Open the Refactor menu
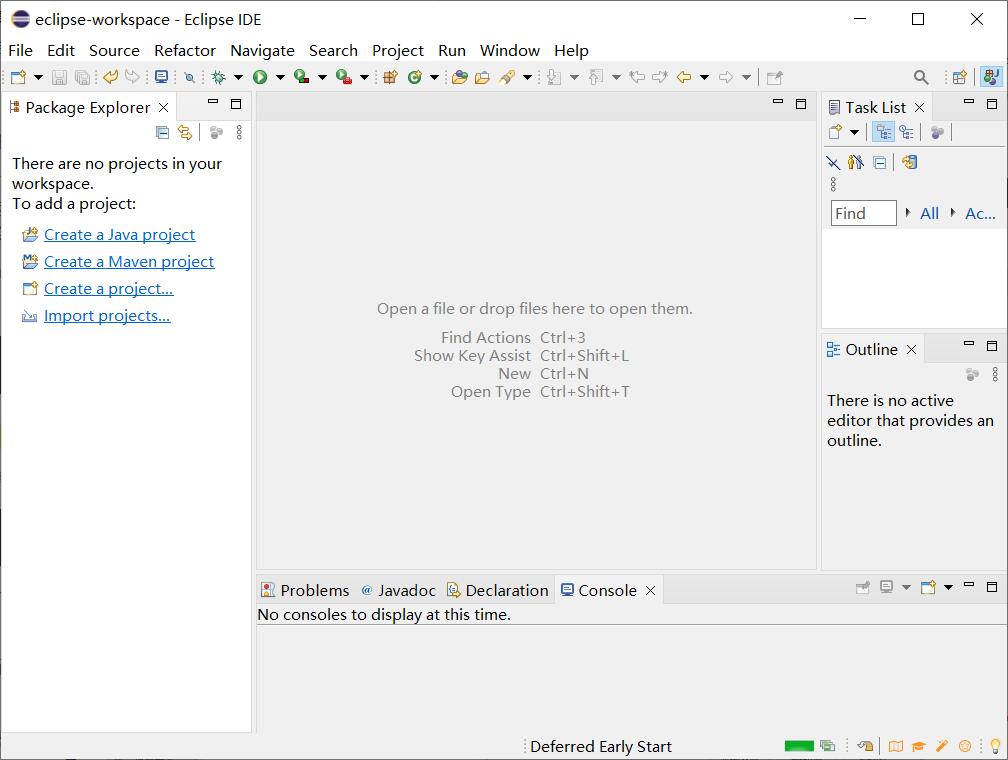 [185, 50]
